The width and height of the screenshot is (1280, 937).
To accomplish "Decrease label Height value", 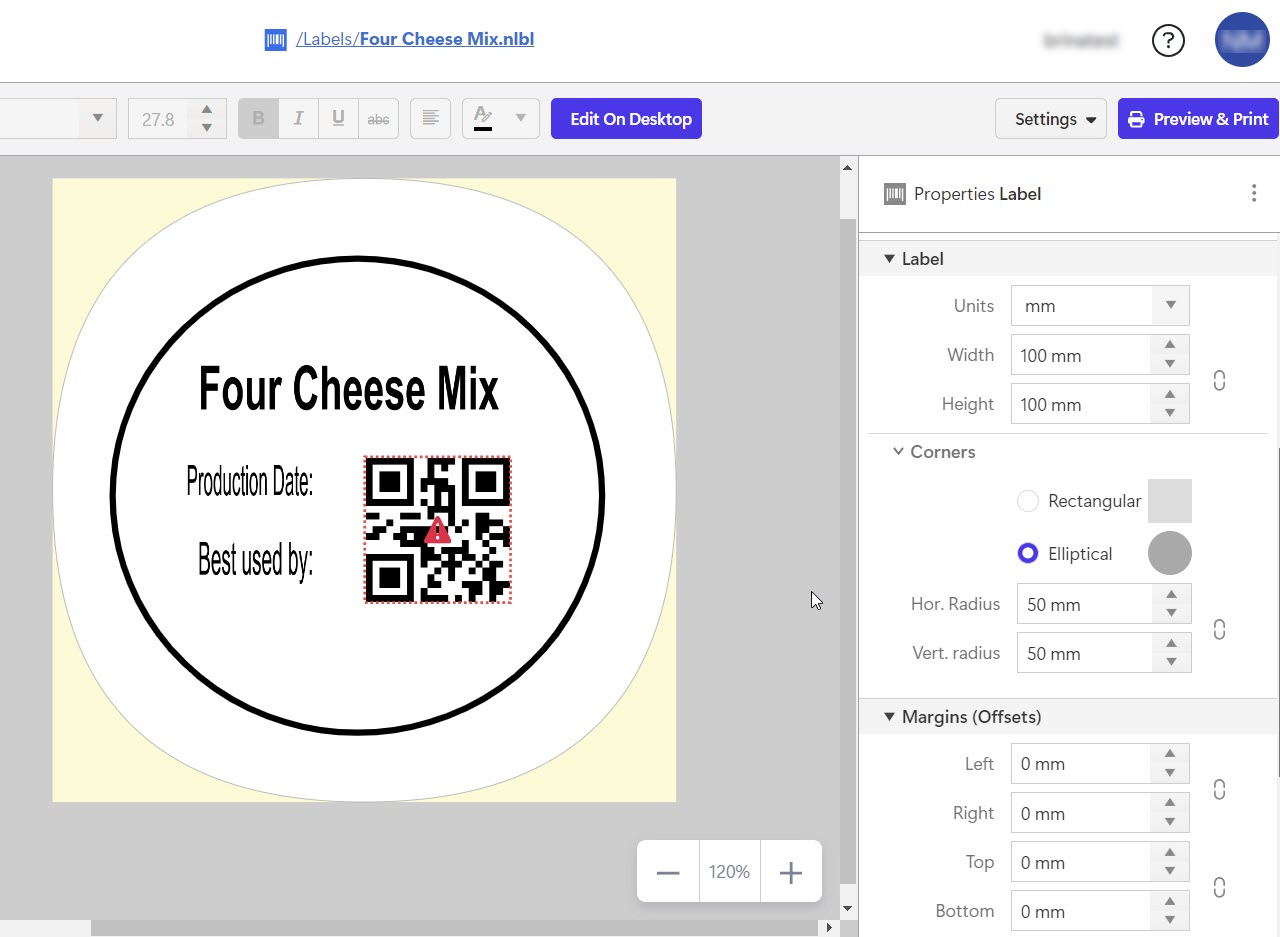I will tap(1170, 414).
